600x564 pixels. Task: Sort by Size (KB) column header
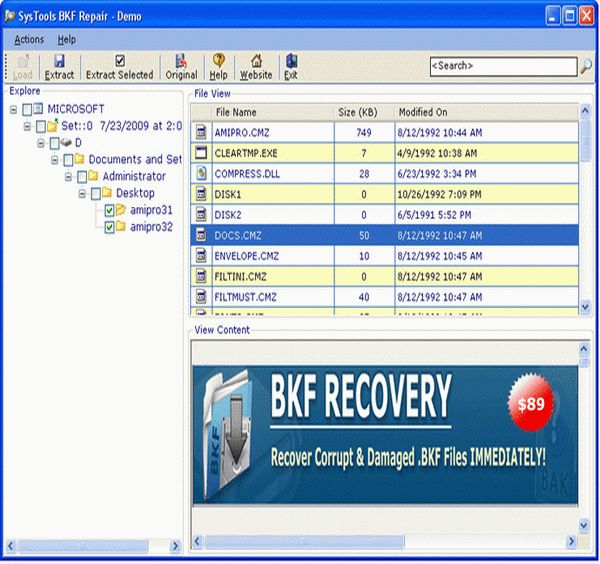tap(364, 112)
